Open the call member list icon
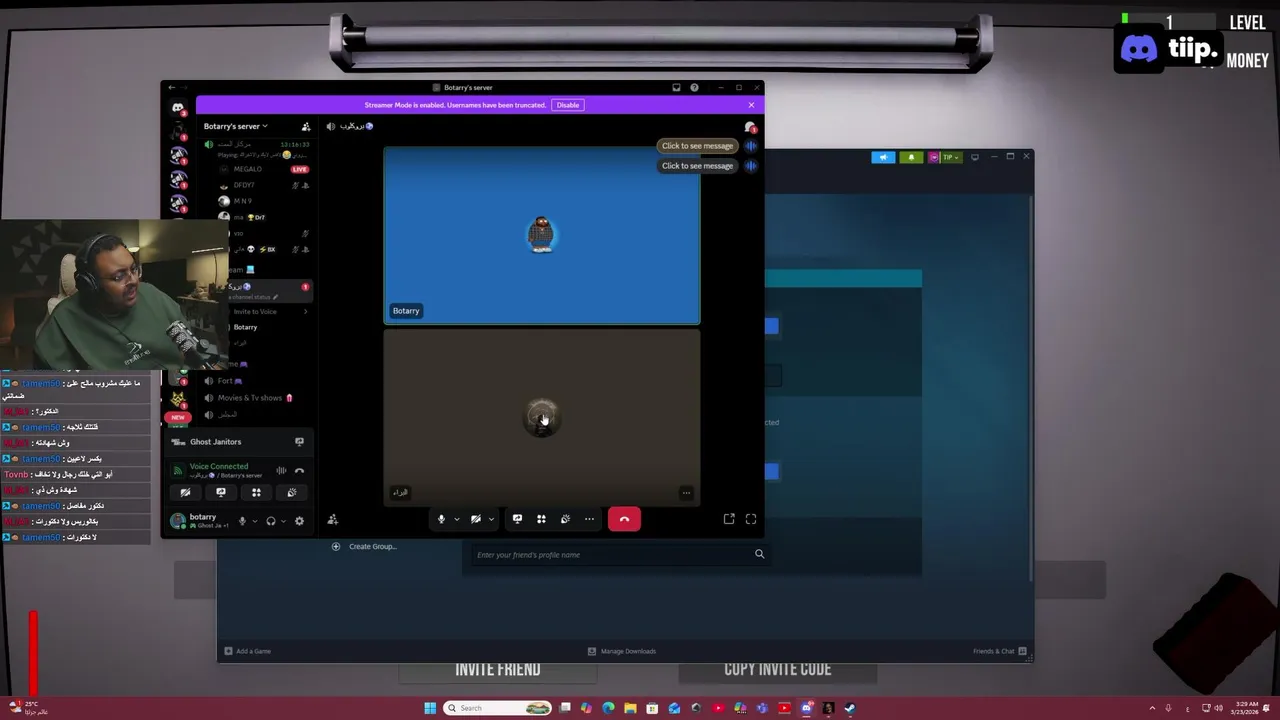The image size is (1280, 720). coord(333,520)
